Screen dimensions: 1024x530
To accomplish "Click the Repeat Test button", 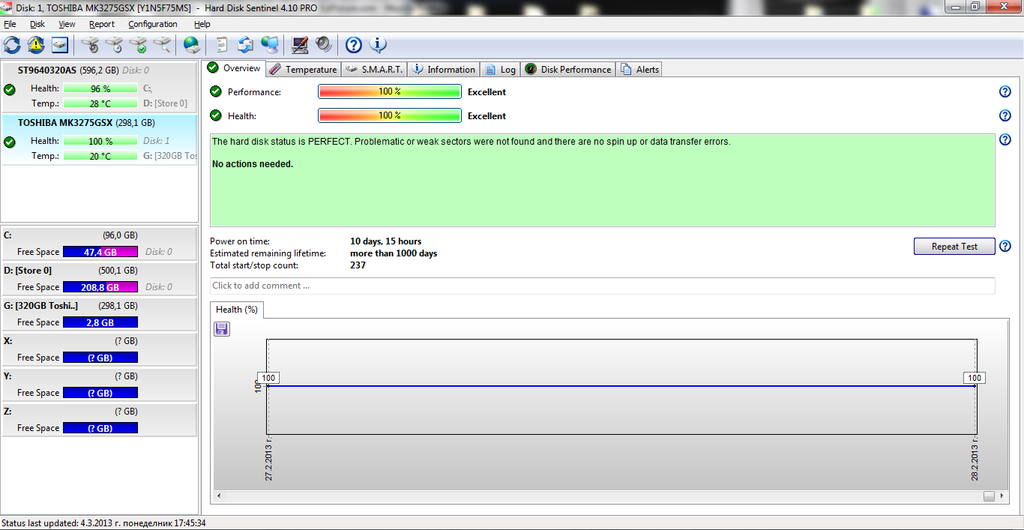I will point(954,247).
